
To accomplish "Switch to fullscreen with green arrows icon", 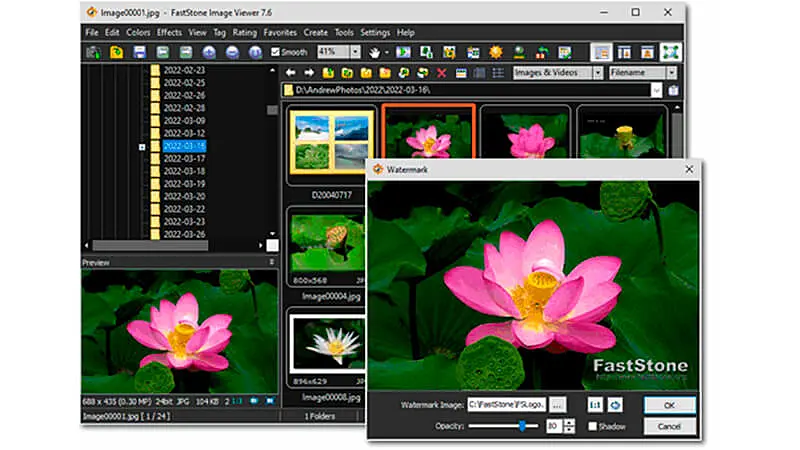I will click(670, 52).
